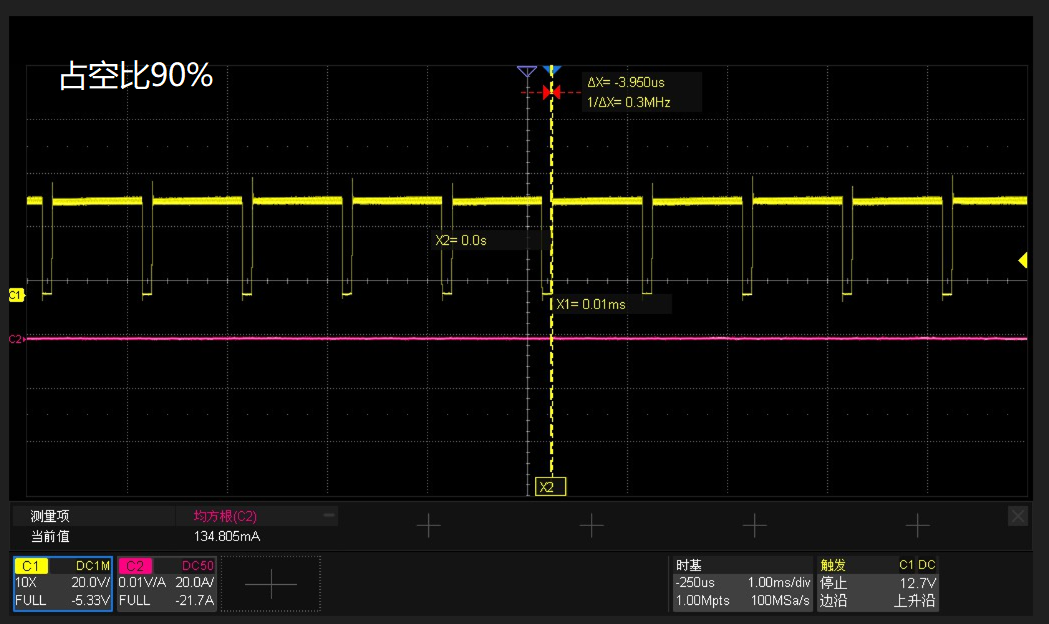Click the 100MSa/s sample rate value
1049x624 pixels.
780,601
